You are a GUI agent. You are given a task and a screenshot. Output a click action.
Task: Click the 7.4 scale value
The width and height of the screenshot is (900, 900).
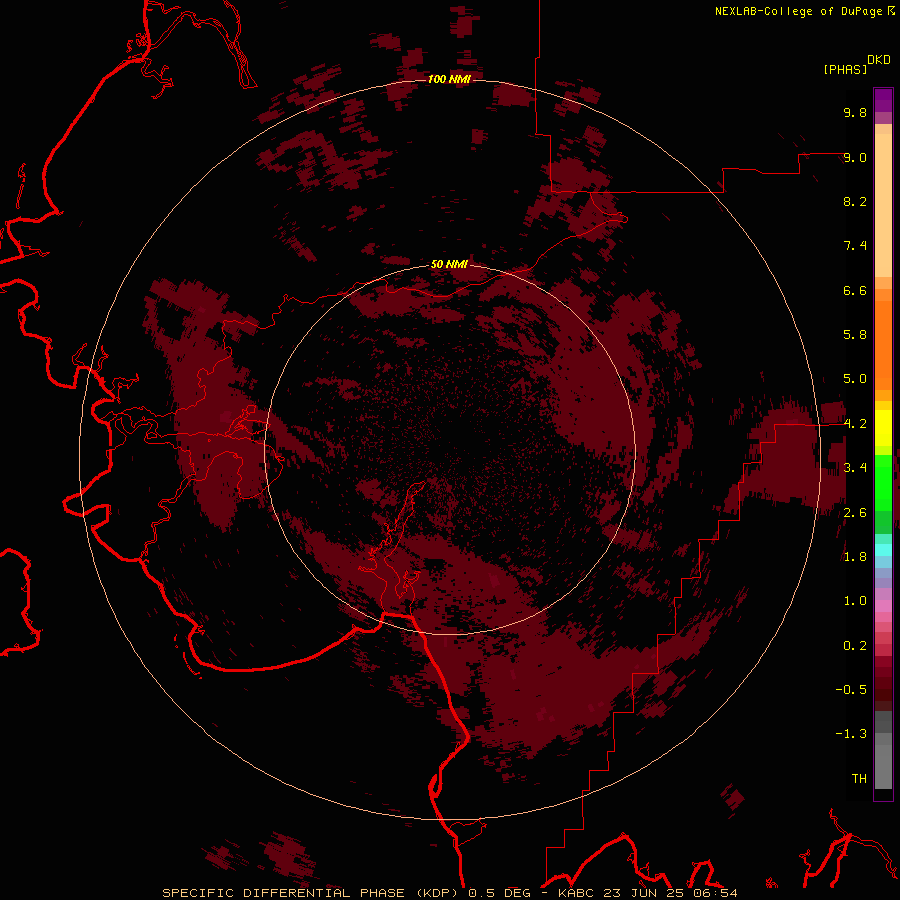pyautogui.click(x=855, y=246)
